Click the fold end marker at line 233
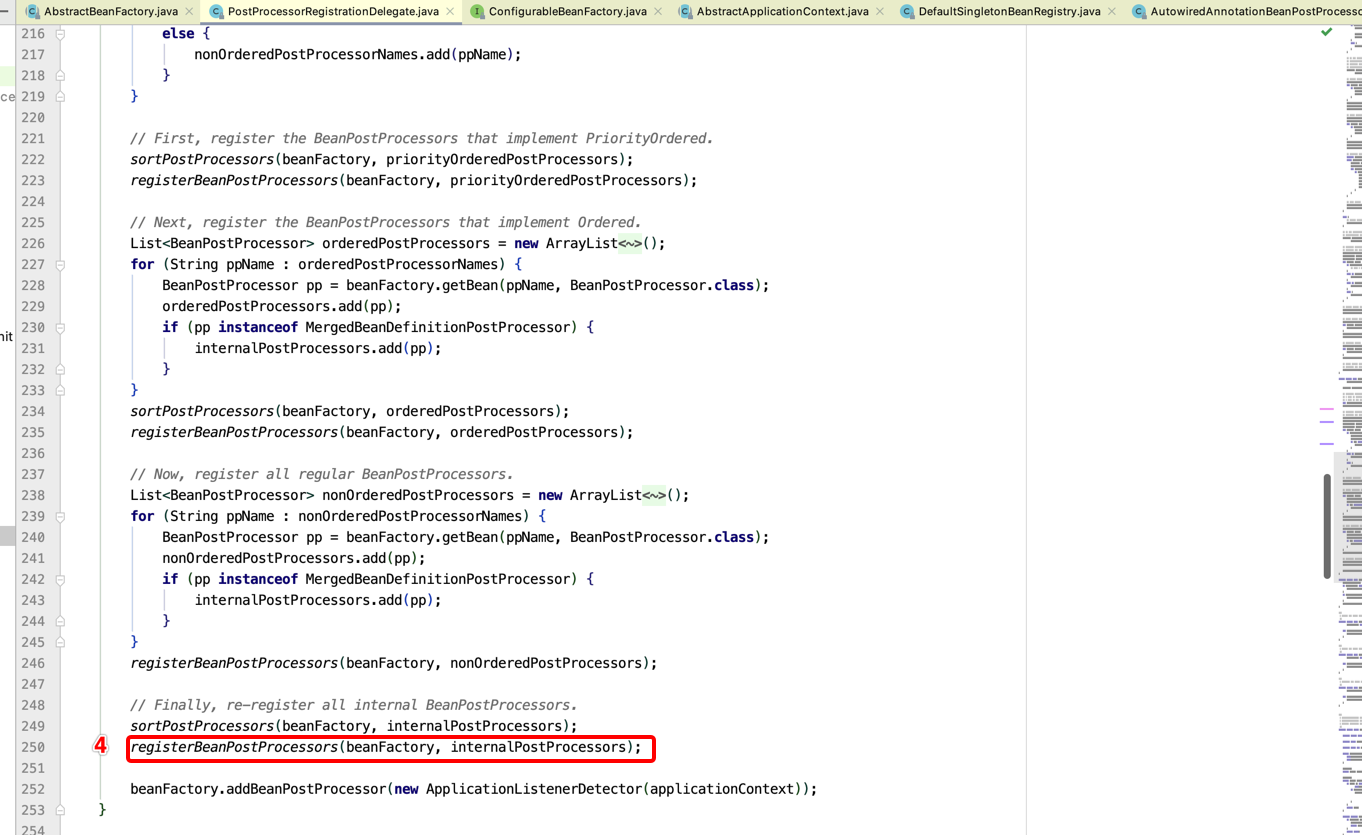Image resolution: width=1362 pixels, height=835 pixels. (x=60, y=390)
